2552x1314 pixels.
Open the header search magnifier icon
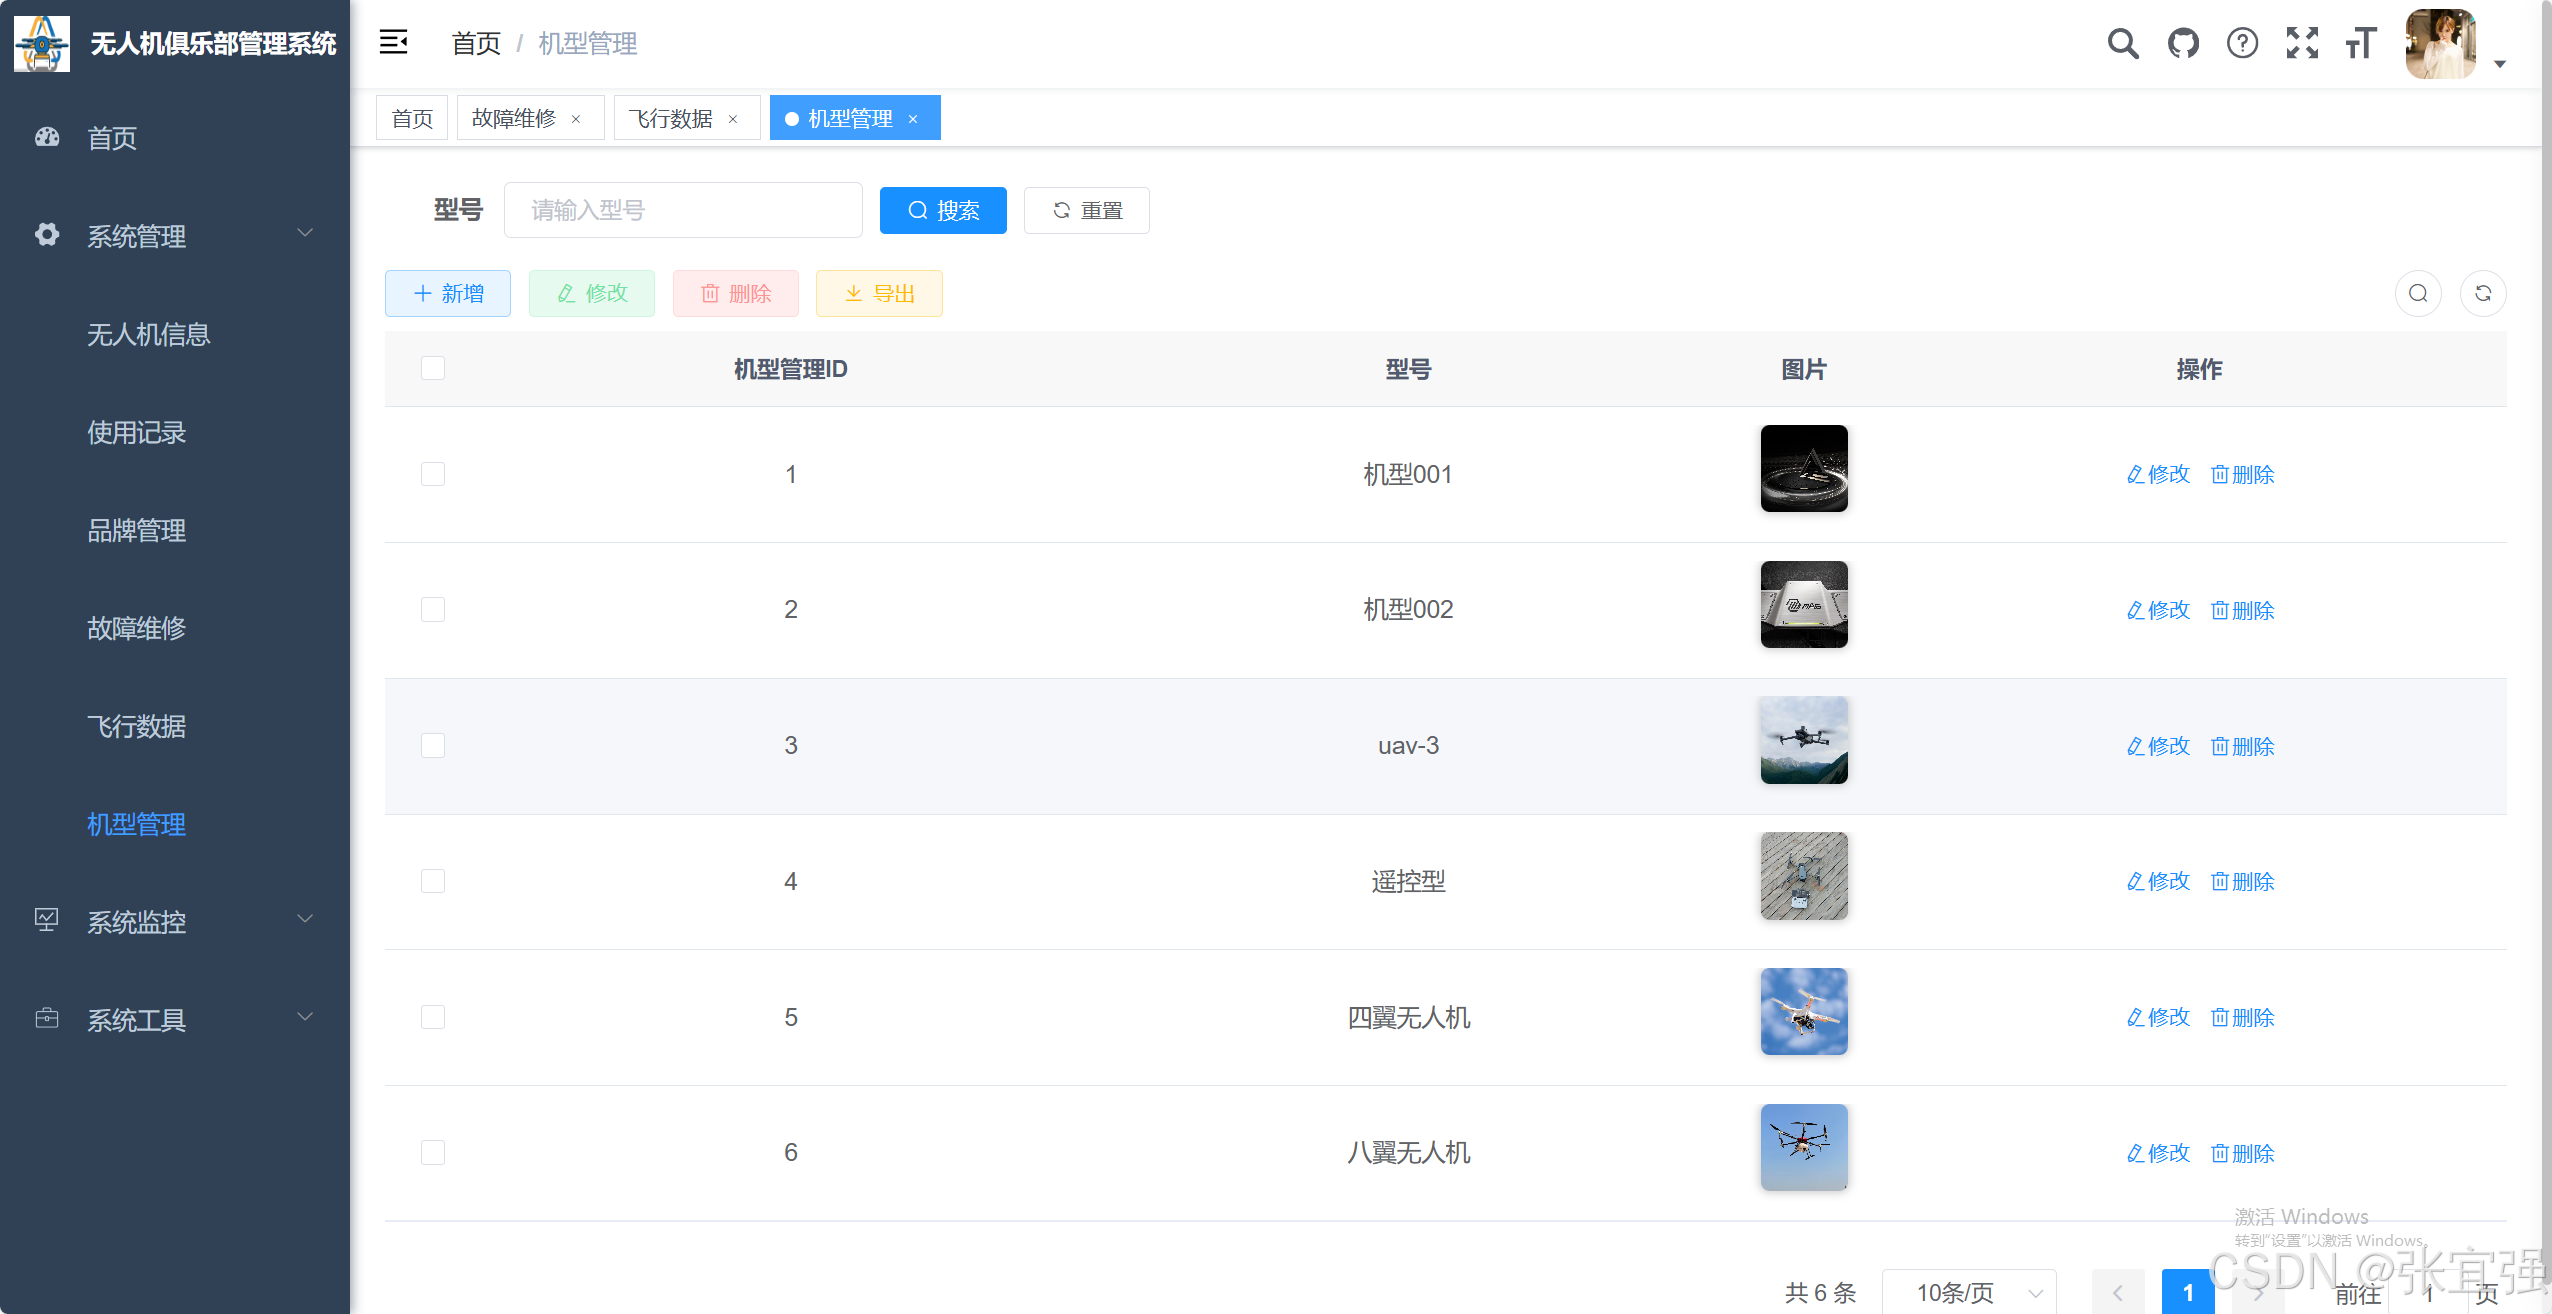(x=2122, y=43)
